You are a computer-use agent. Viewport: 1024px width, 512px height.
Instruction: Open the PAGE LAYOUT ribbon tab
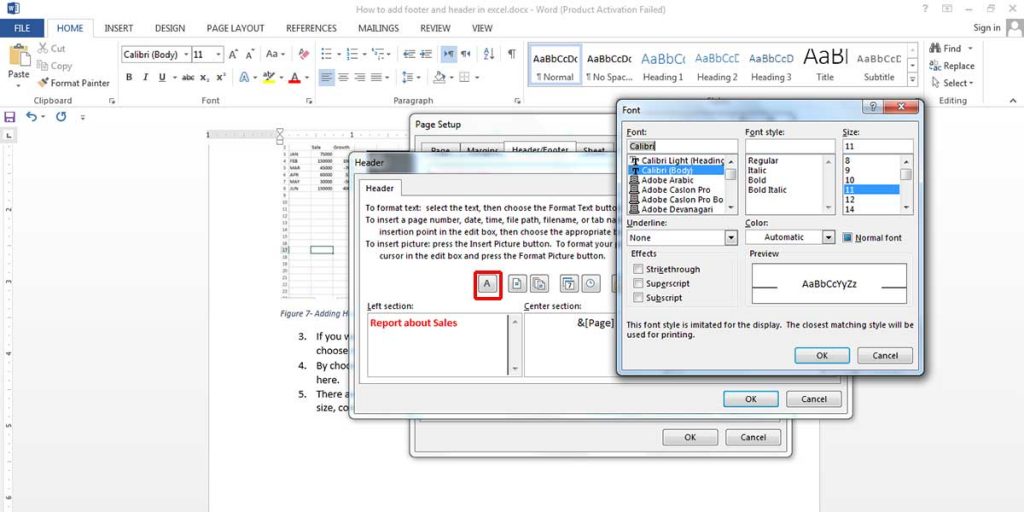[235, 28]
